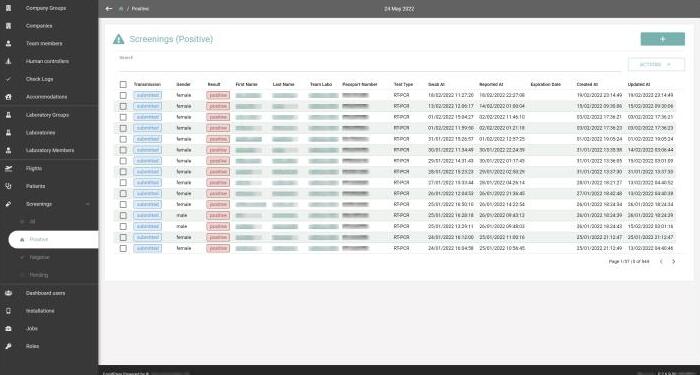Collapse the Screenings submenu chevron

tap(88, 204)
